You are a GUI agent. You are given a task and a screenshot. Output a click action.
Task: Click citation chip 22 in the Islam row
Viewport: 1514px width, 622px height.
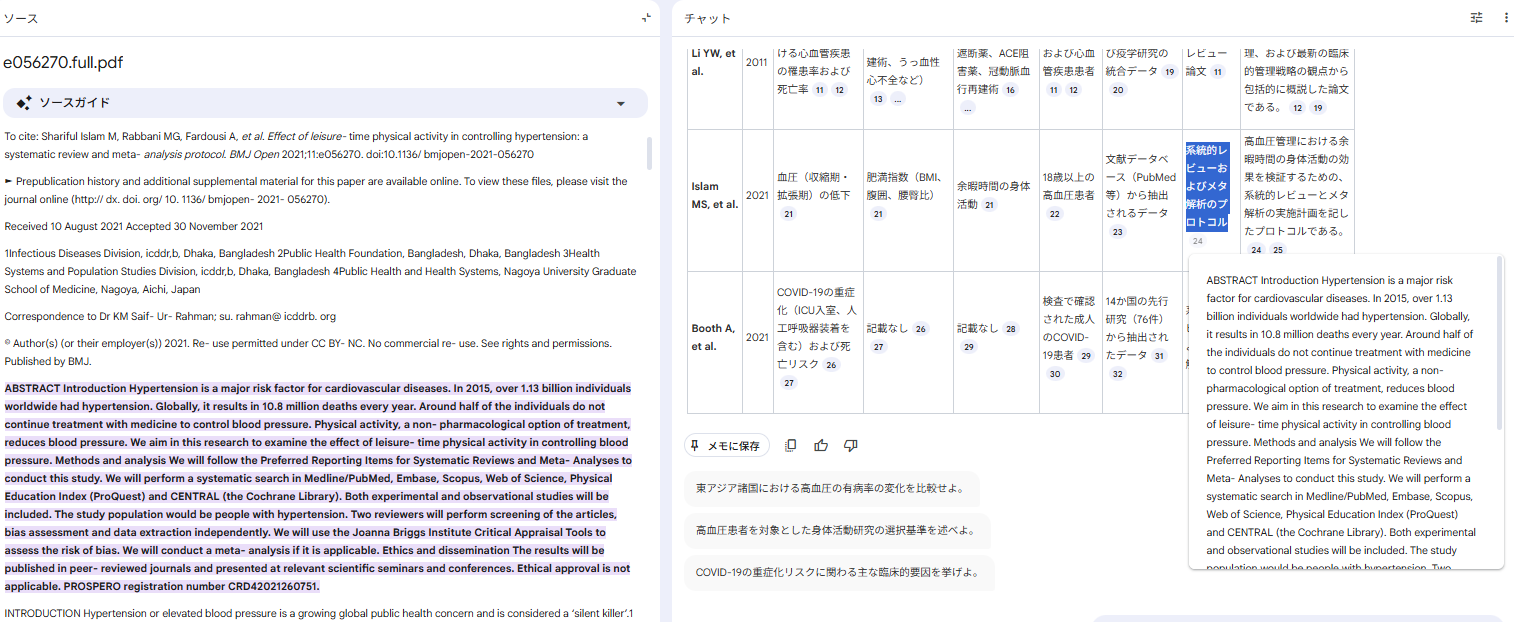coord(1054,214)
